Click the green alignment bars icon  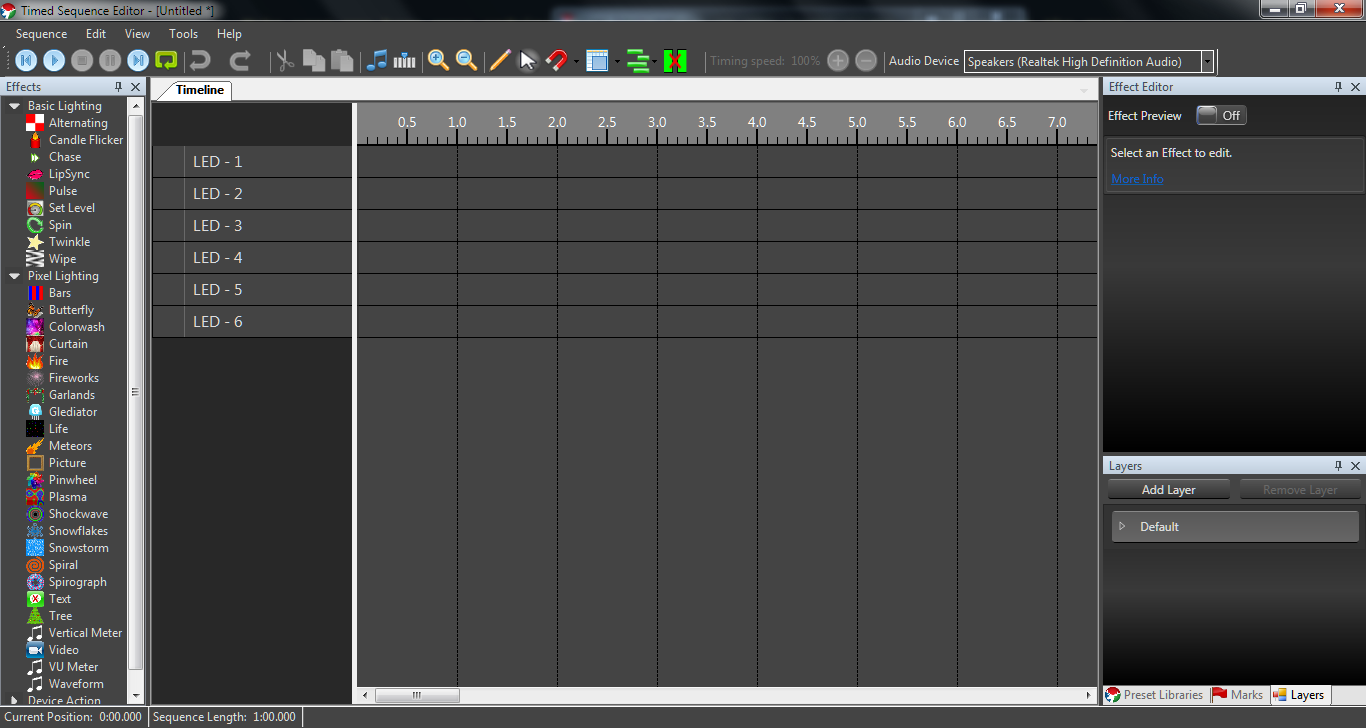click(637, 61)
